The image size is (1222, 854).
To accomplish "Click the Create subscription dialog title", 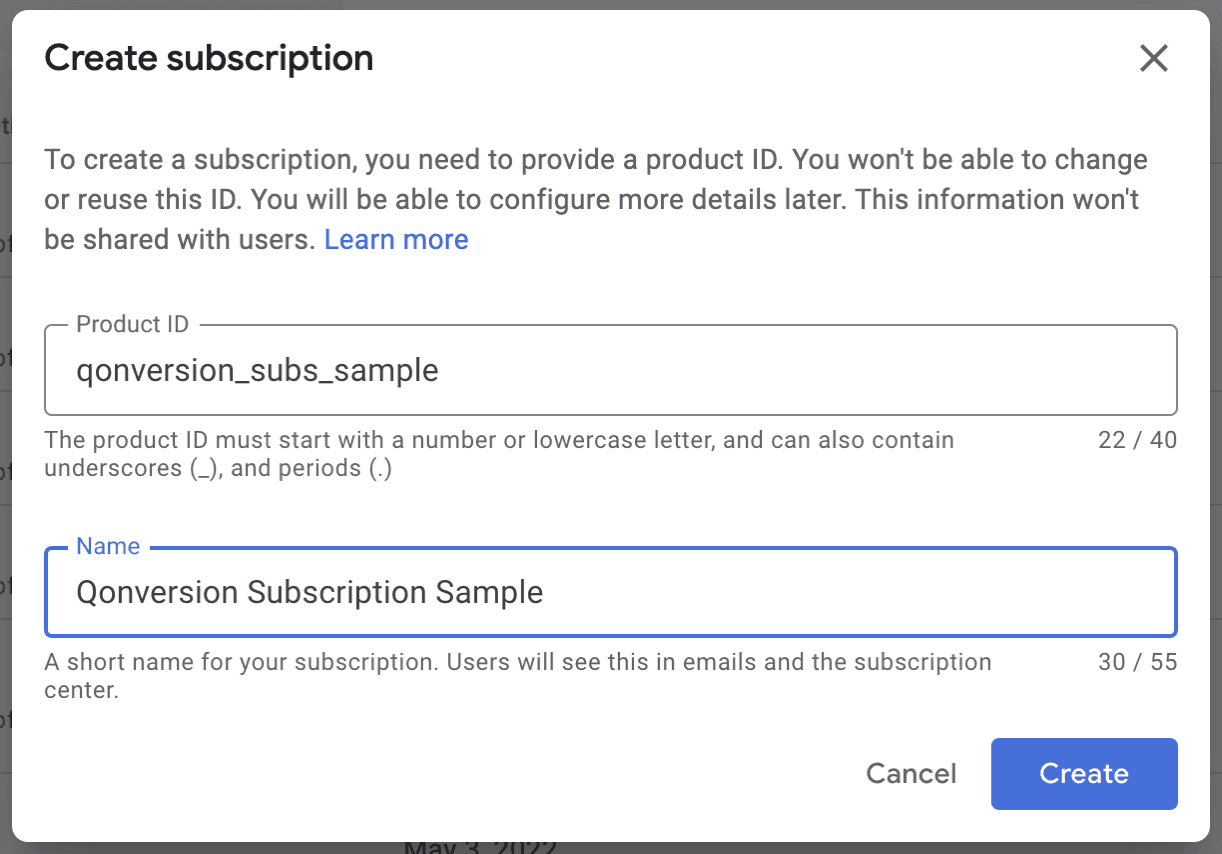I will [208, 58].
